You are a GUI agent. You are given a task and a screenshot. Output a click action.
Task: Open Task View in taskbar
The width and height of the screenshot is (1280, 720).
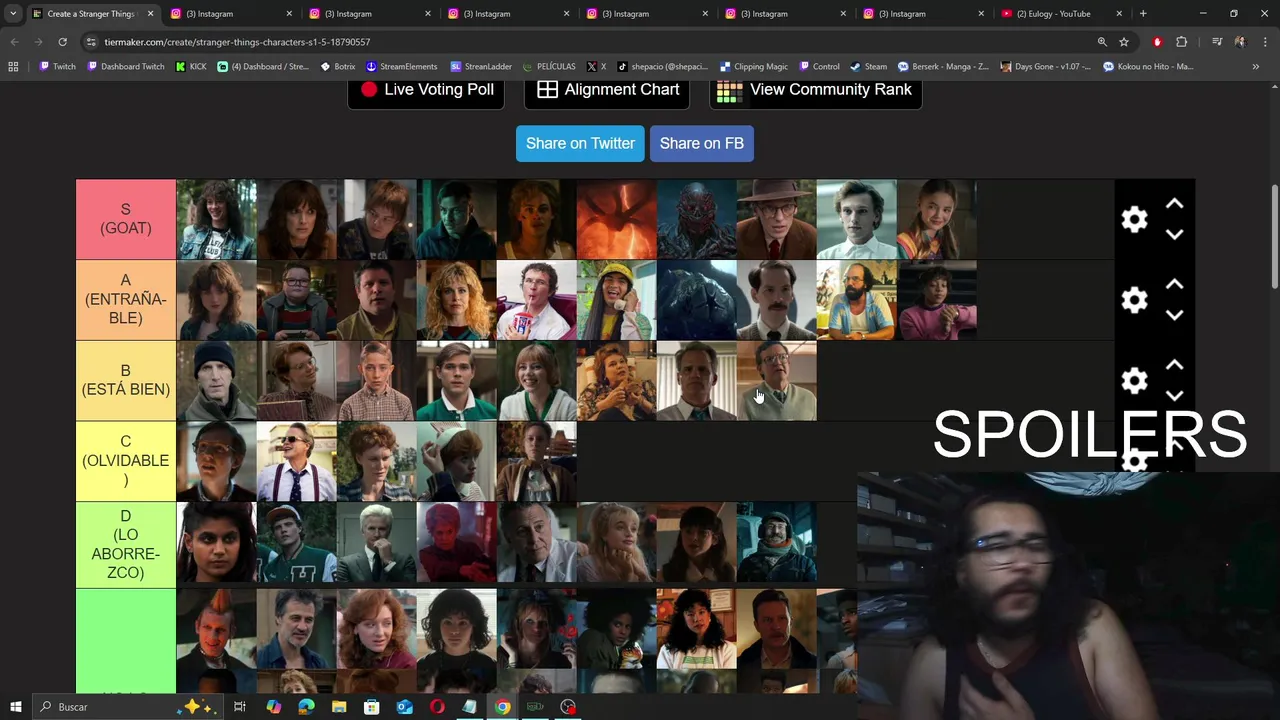[240, 707]
